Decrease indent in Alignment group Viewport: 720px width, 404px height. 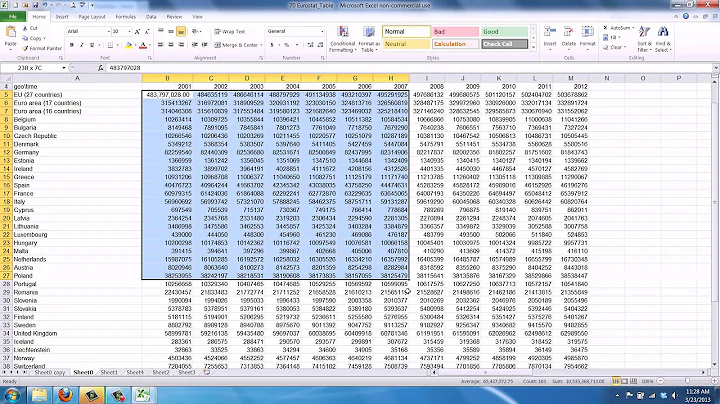pyautogui.click(x=195, y=45)
